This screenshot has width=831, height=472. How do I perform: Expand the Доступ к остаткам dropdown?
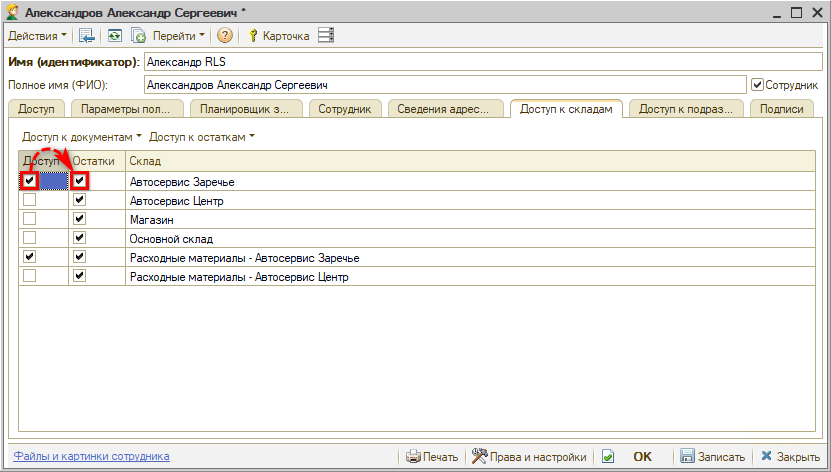coord(202,136)
